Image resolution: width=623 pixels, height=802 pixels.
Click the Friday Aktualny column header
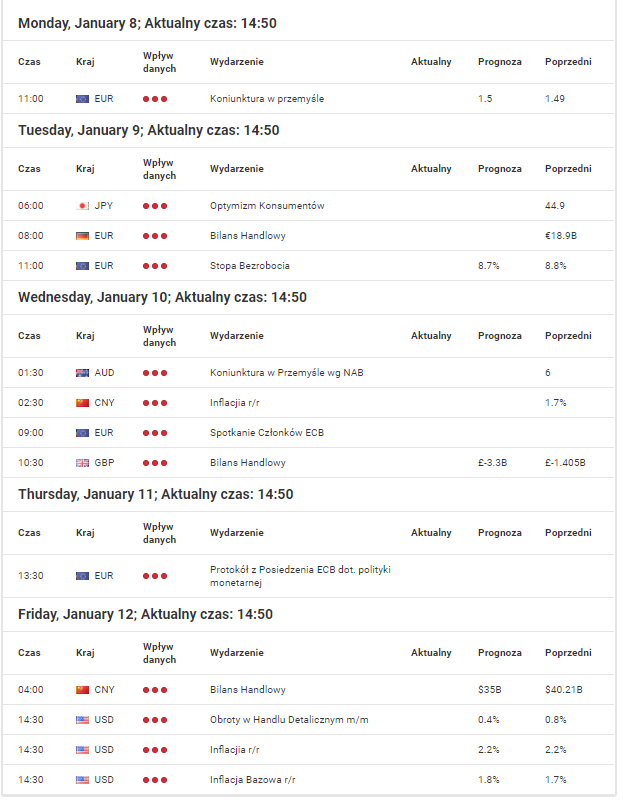pos(431,653)
